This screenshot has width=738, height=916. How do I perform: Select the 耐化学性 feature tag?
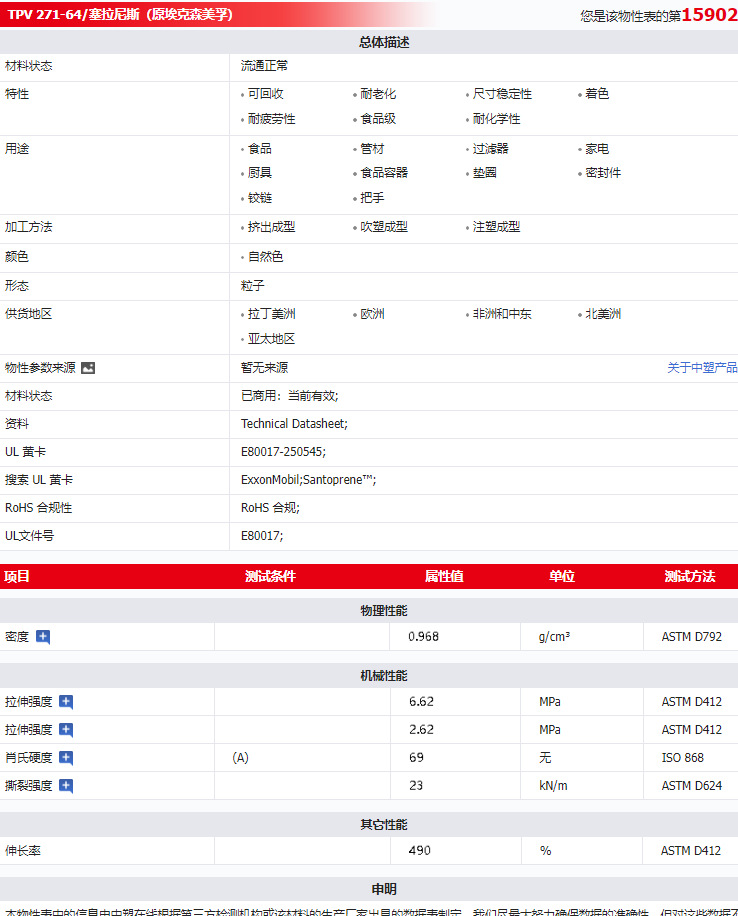(x=496, y=119)
